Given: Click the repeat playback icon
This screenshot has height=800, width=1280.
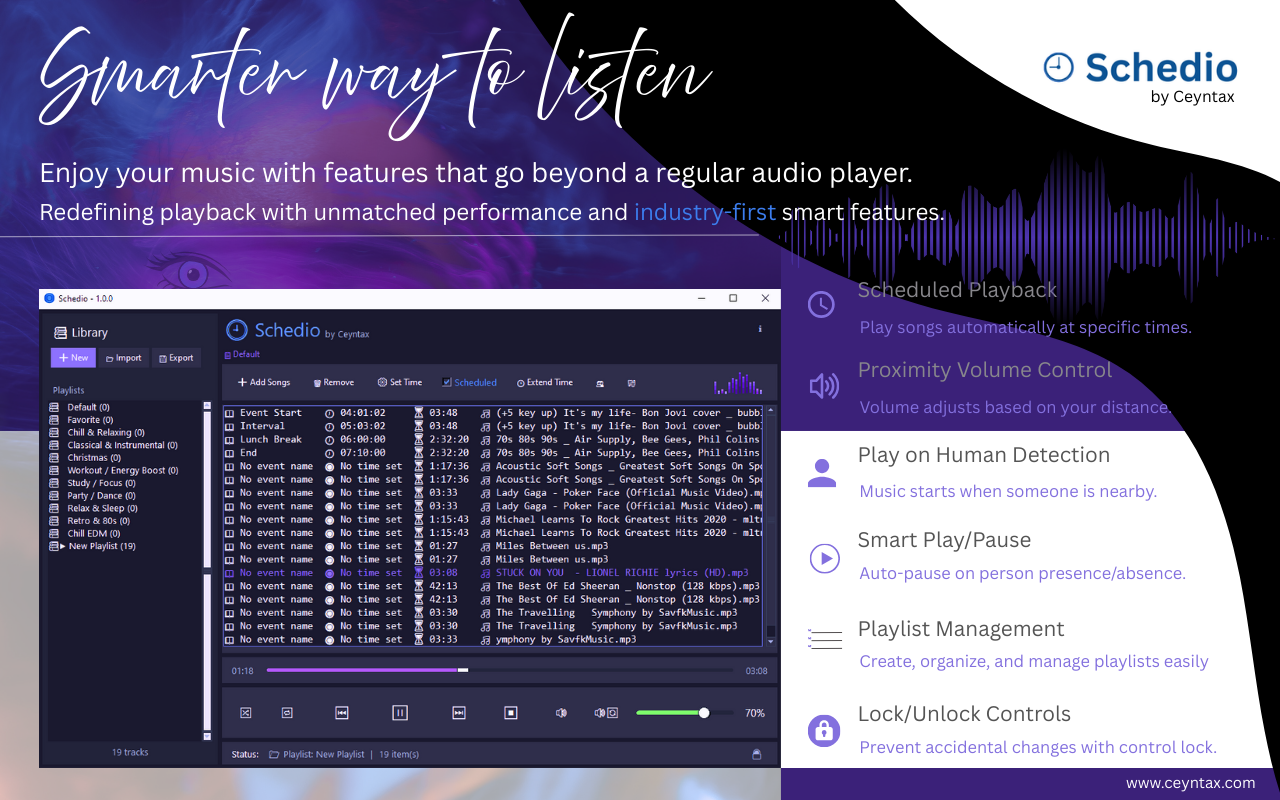Looking at the screenshot, I should [x=287, y=713].
